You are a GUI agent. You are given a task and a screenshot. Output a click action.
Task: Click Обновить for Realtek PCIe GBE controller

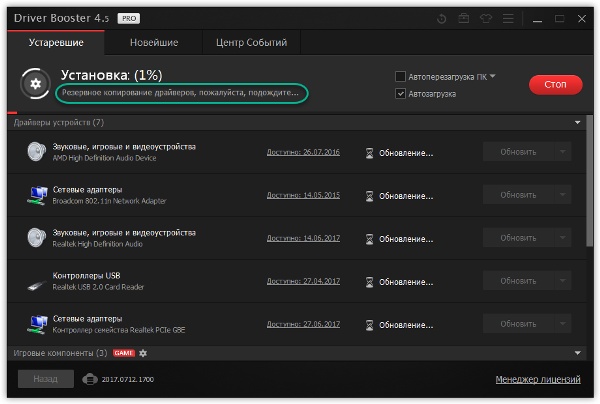(518, 324)
